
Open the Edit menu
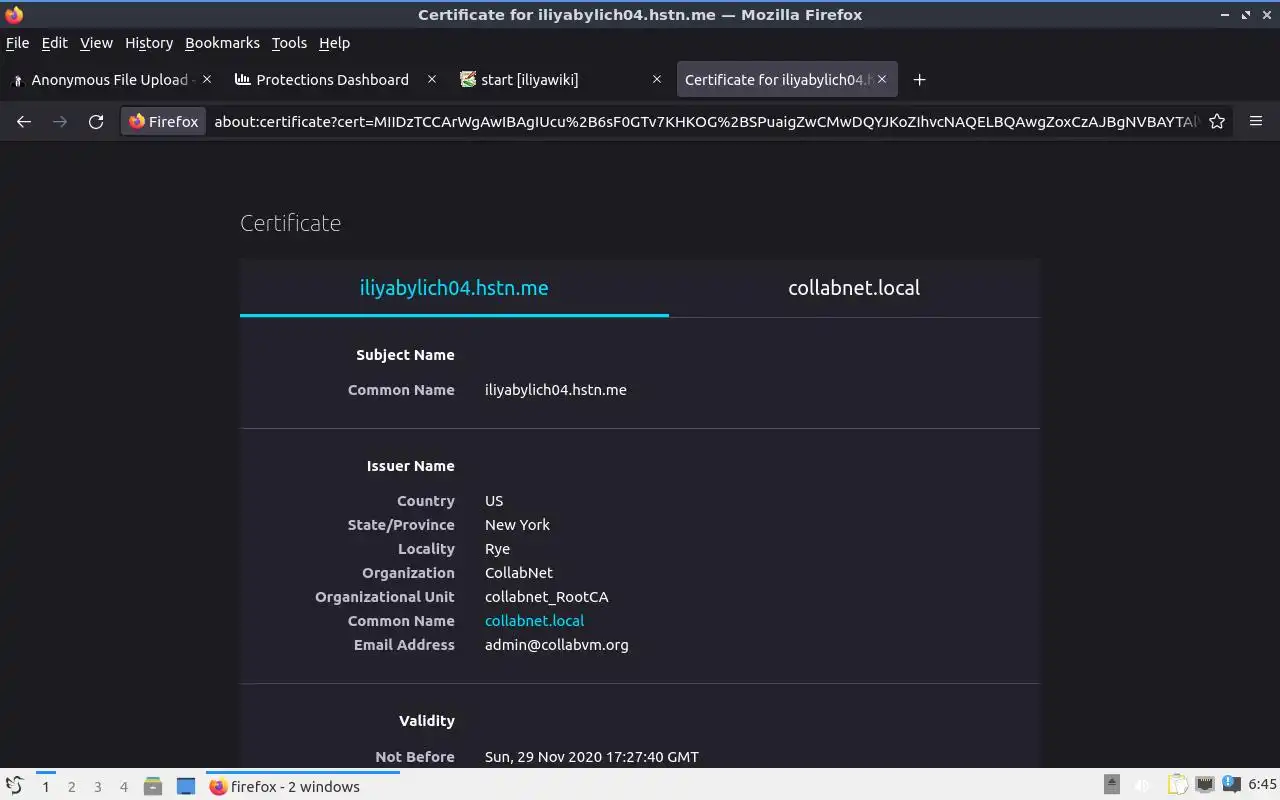tap(54, 43)
